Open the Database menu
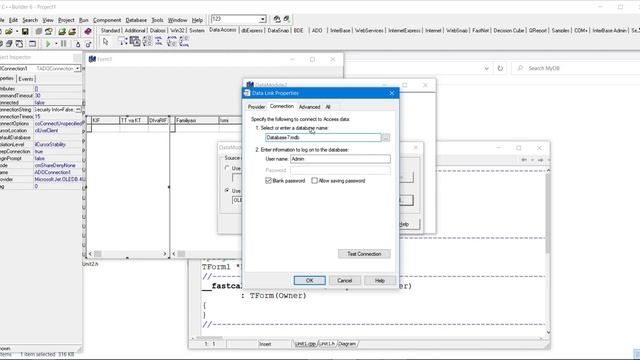Screen dimensions: 640x360 point(136,20)
